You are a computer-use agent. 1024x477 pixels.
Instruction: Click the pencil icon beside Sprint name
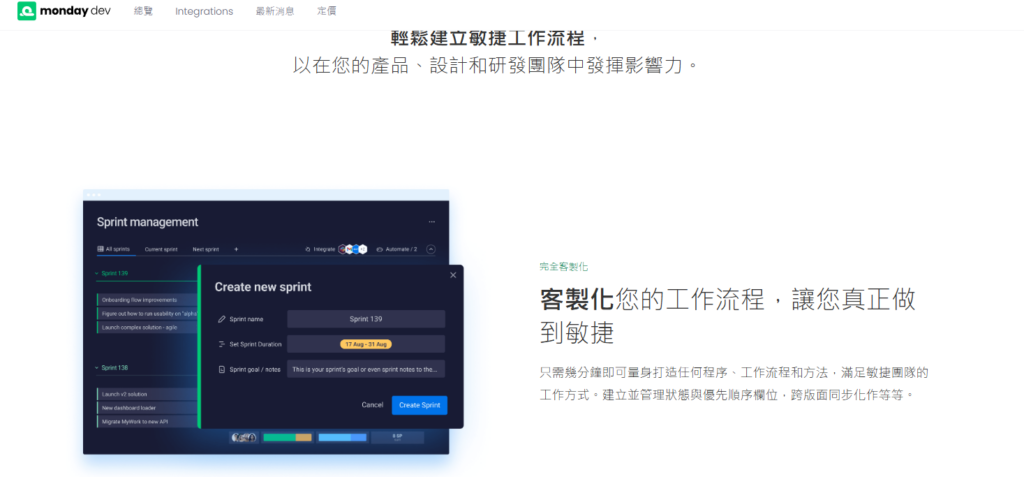[221, 319]
